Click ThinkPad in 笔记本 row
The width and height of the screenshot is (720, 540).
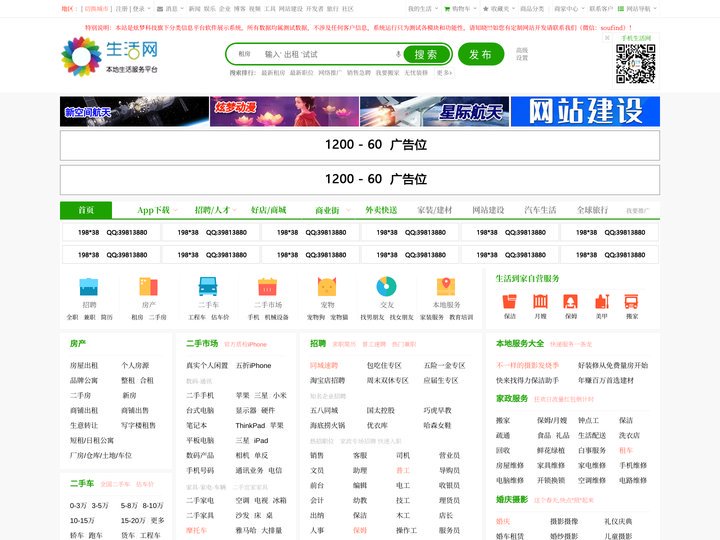click(x=250, y=425)
